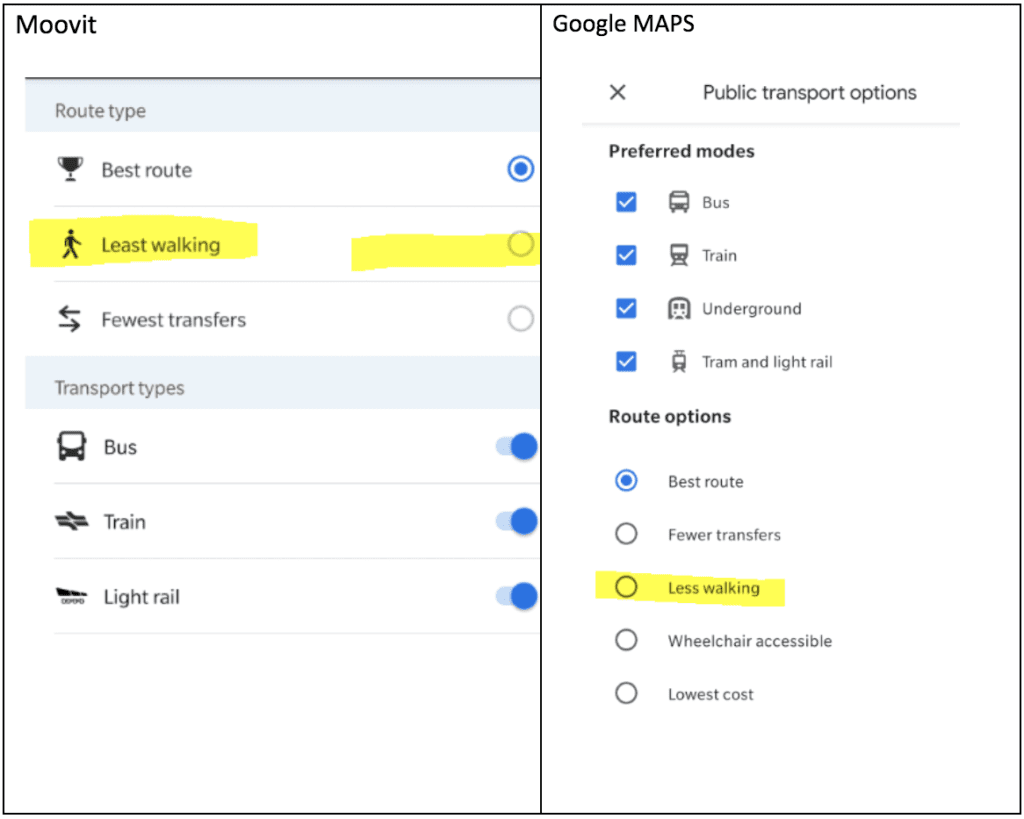Screen dimensions: 1024x819
Task: Disable the Moovit Light rail switch
Action: click(x=517, y=596)
